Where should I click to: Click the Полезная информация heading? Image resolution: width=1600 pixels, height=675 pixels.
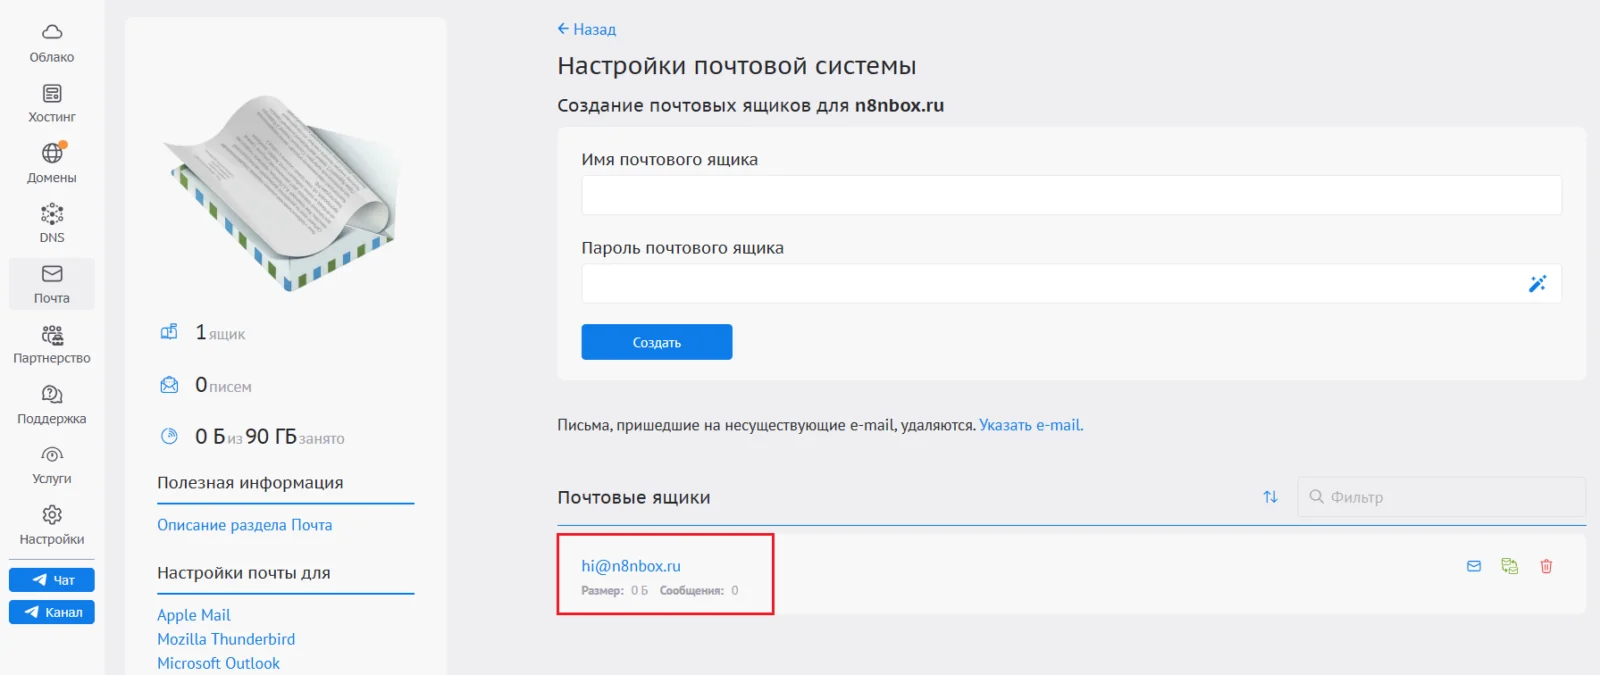[x=250, y=483]
